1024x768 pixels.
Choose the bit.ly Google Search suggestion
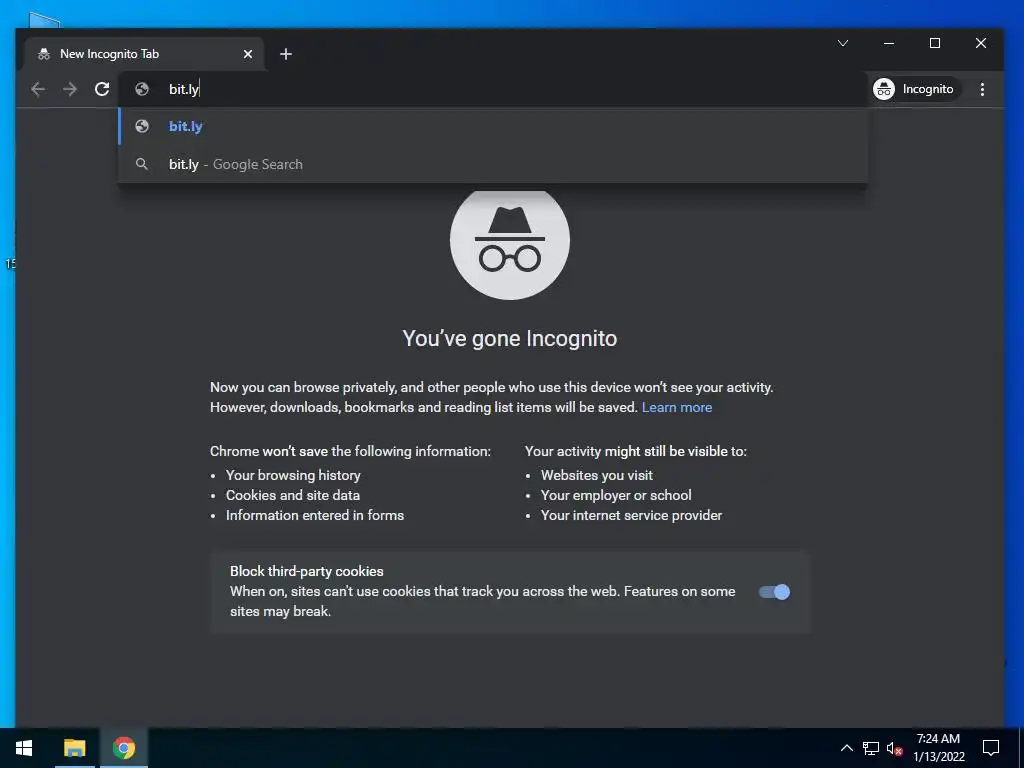point(493,164)
